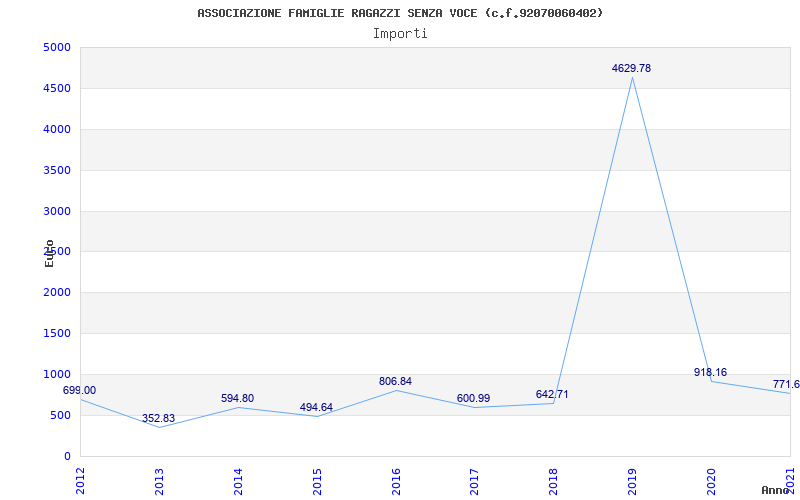
Task: Click the 4500 y-axis tick label
Action: 57,89
